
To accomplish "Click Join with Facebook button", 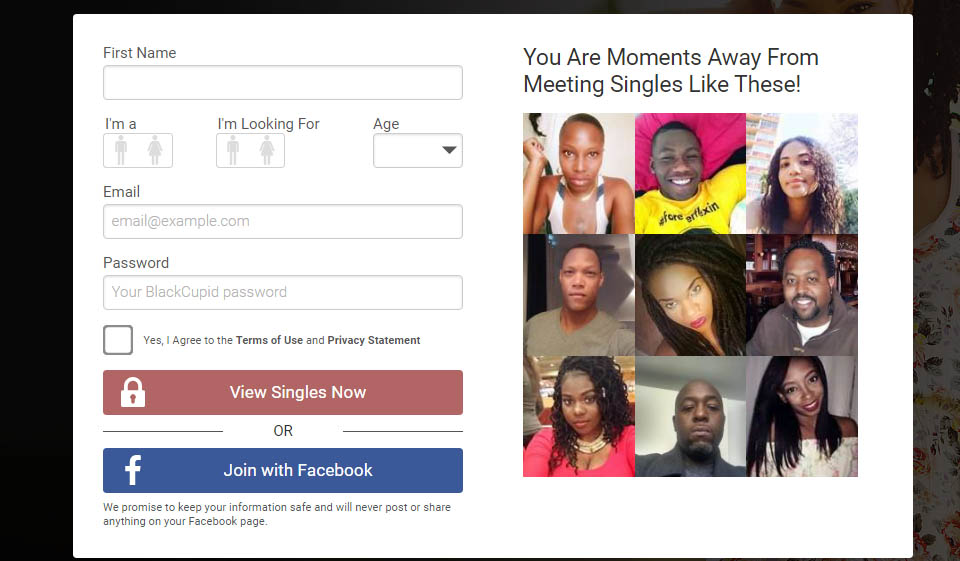I will (x=283, y=470).
